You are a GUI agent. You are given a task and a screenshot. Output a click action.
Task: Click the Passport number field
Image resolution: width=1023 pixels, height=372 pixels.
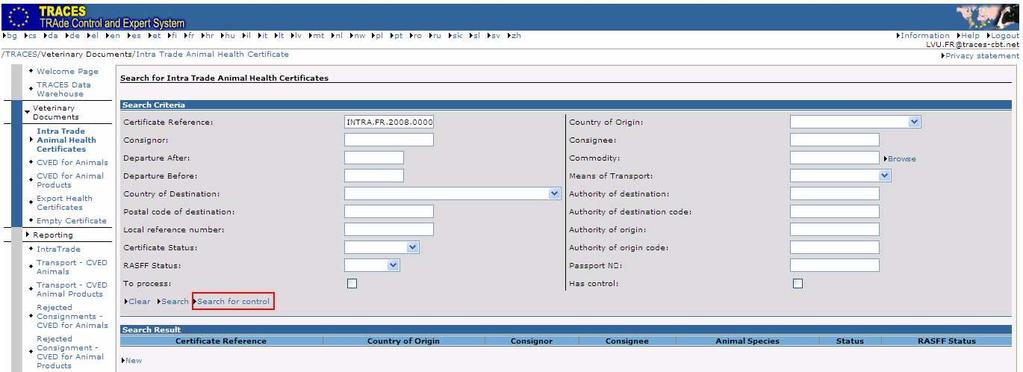834,266
